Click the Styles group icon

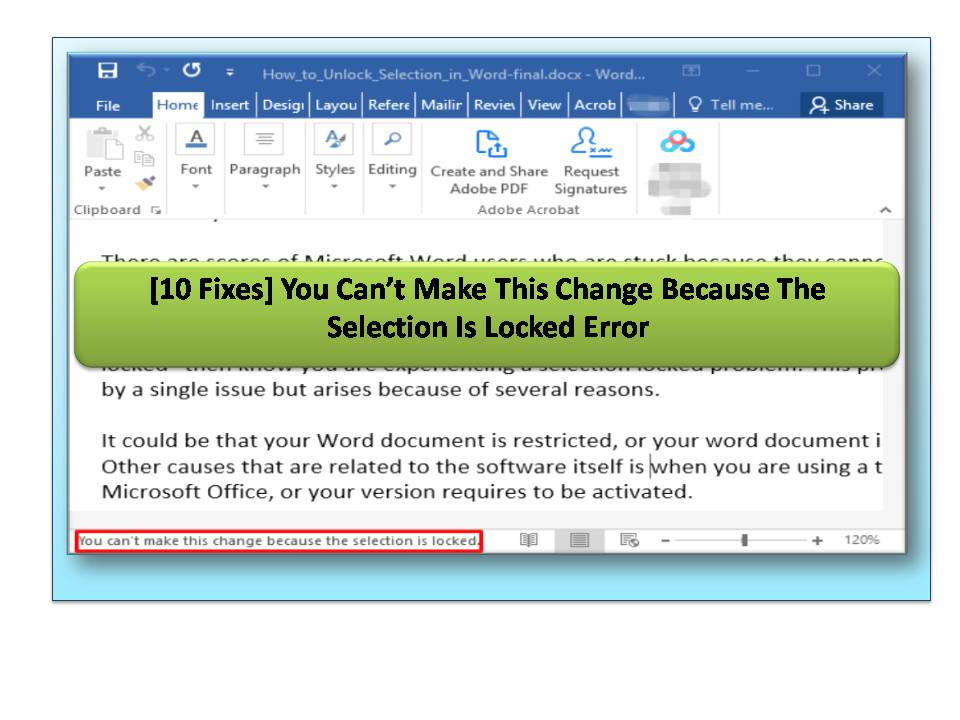pos(334,140)
